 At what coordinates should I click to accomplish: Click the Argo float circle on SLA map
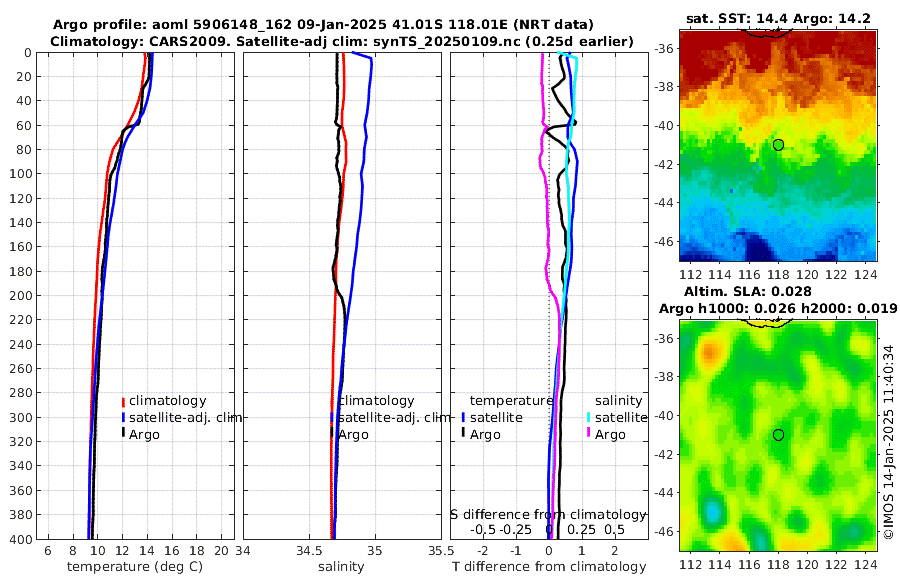(778, 435)
